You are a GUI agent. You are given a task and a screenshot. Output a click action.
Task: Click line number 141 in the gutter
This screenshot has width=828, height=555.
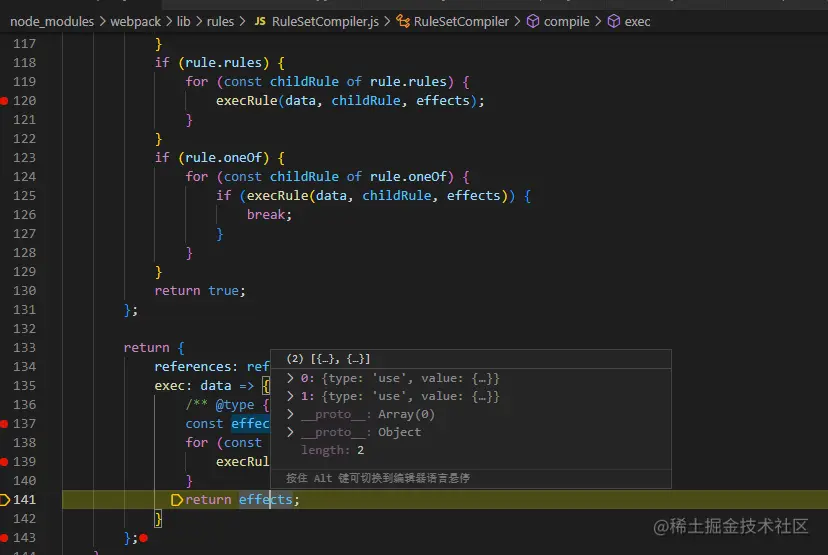click(x=24, y=500)
